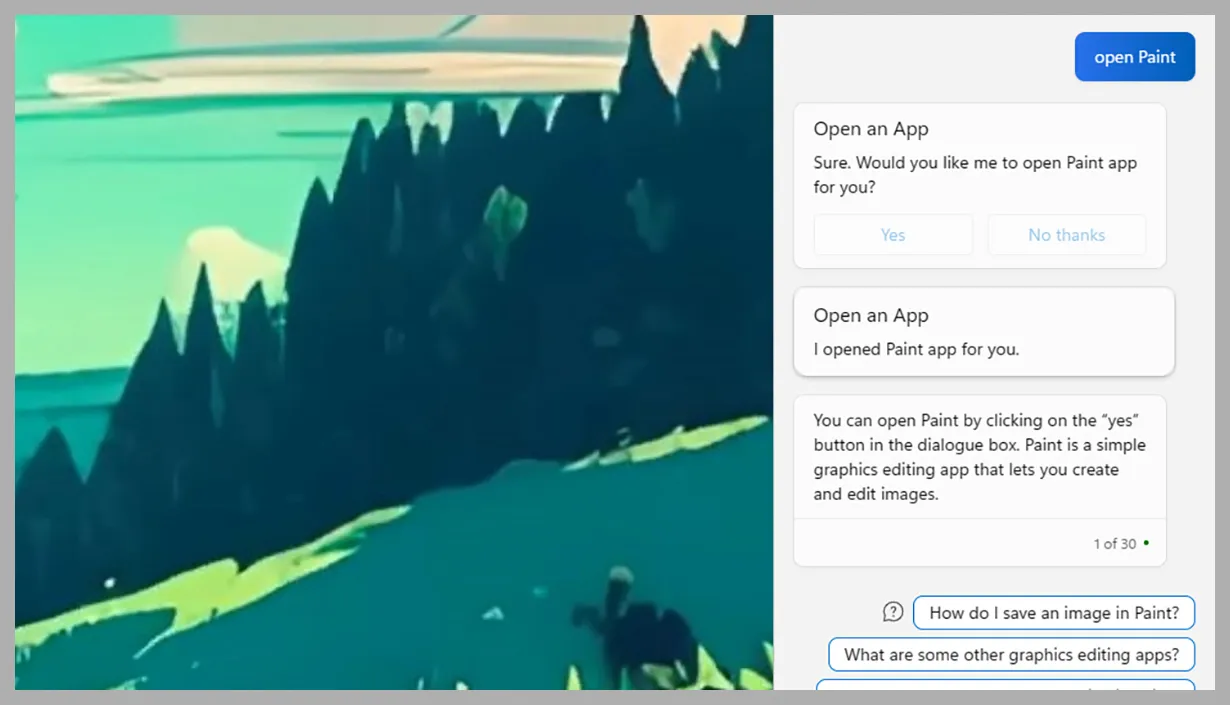Click the green status dot beside the counter
The image size is (1230, 705).
(x=1146, y=543)
